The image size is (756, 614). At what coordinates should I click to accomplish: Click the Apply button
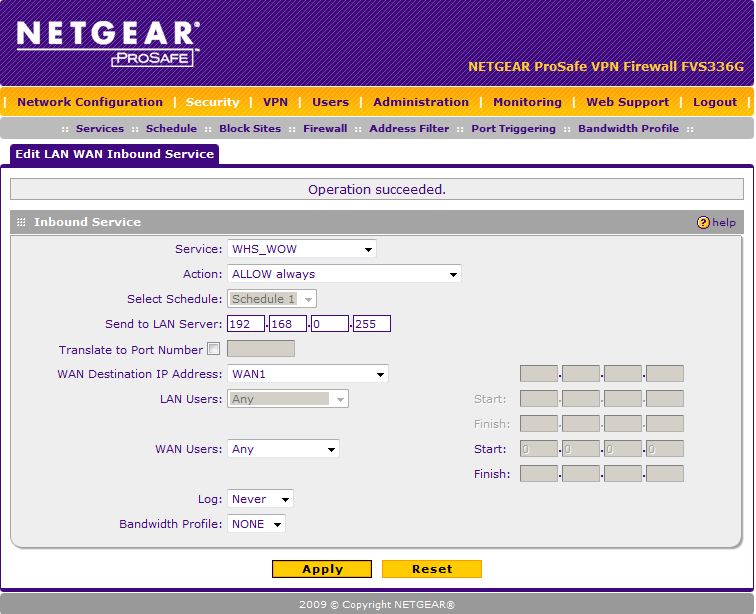pos(322,569)
